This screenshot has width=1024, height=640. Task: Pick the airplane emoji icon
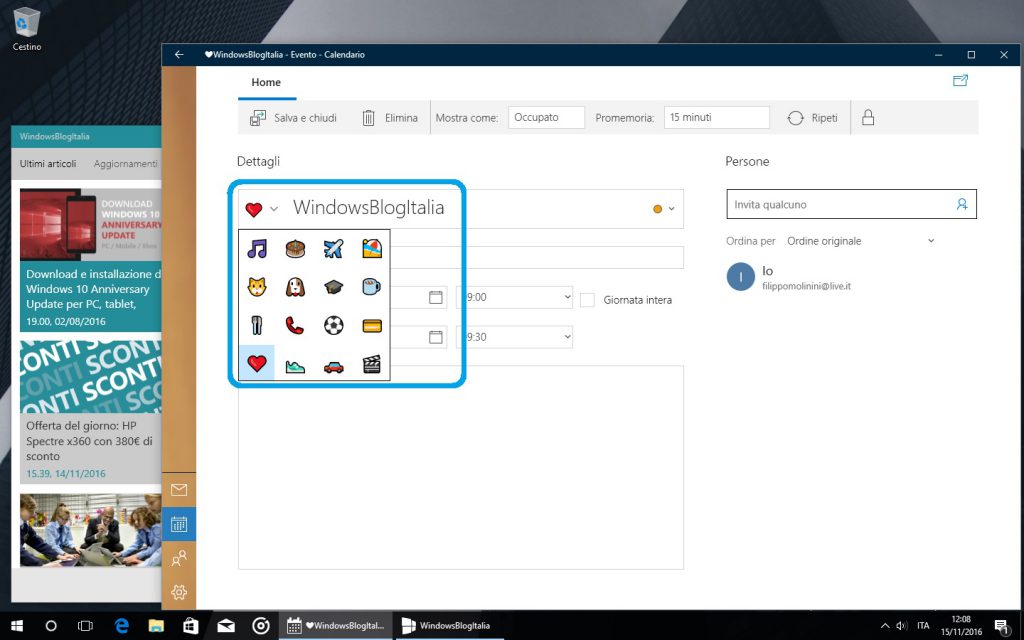[x=333, y=248]
